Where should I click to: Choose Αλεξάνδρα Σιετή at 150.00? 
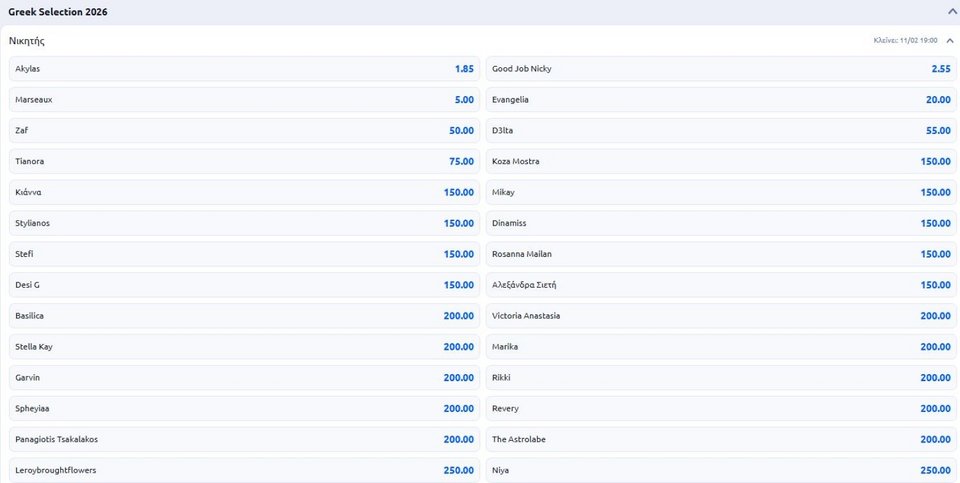(x=720, y=285)
